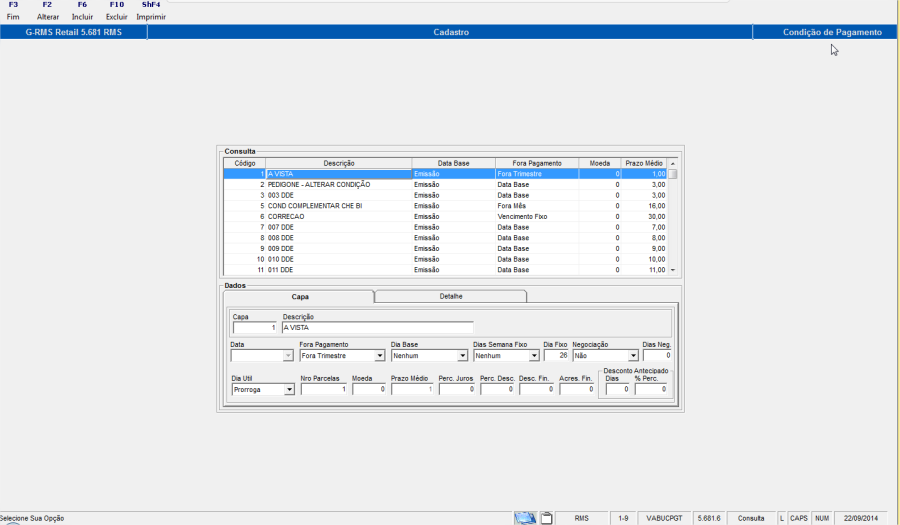Click the CAPS indicator in status bar
The image size is (900, 525).
799,518
